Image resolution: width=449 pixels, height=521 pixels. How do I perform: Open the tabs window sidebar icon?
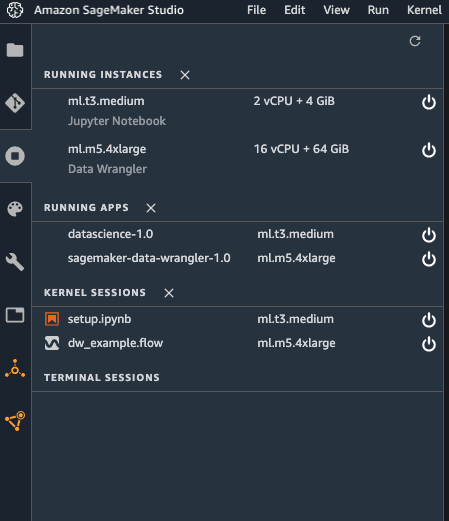[x=15, y=315]
